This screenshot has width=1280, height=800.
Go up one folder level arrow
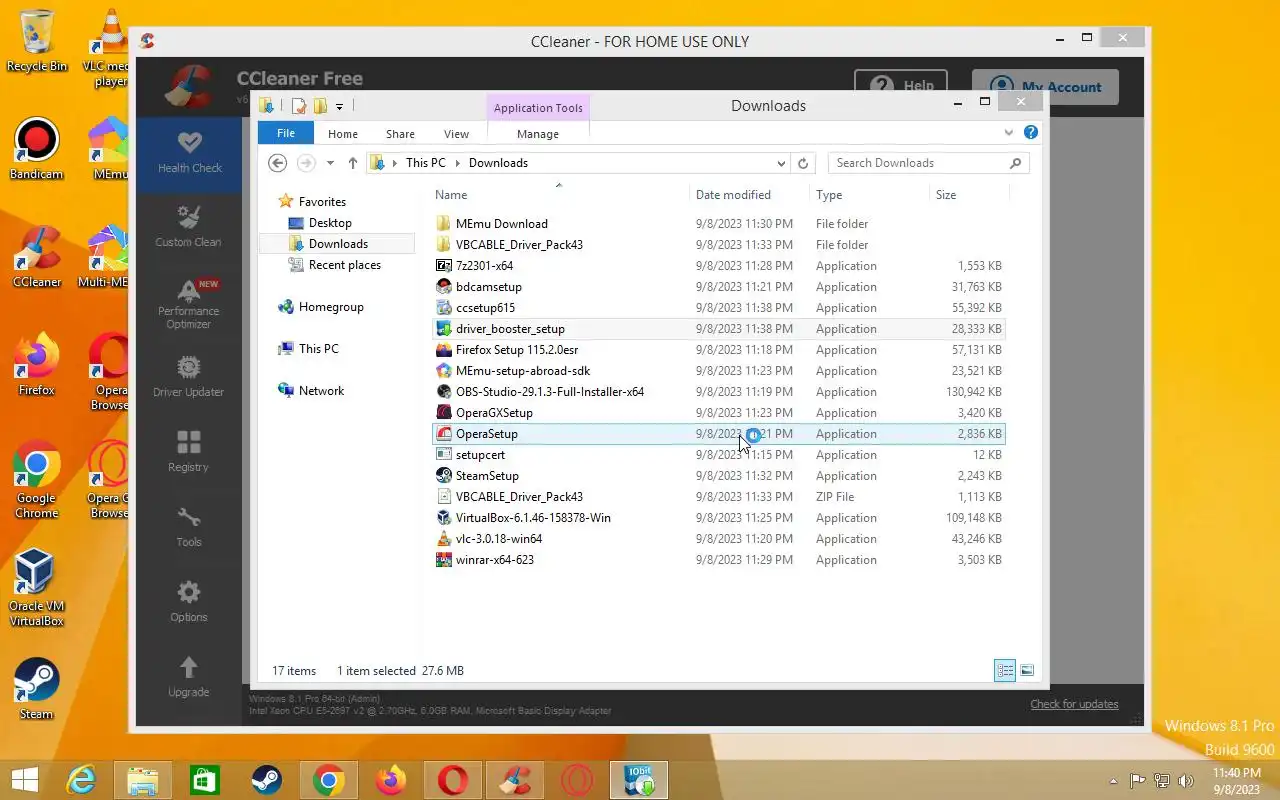coord(353,163)
